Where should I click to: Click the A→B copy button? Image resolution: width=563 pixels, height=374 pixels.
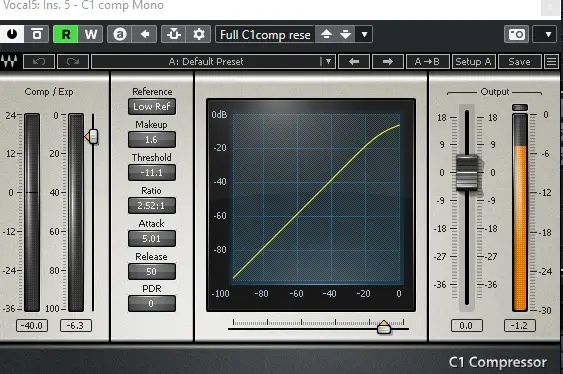427,62
